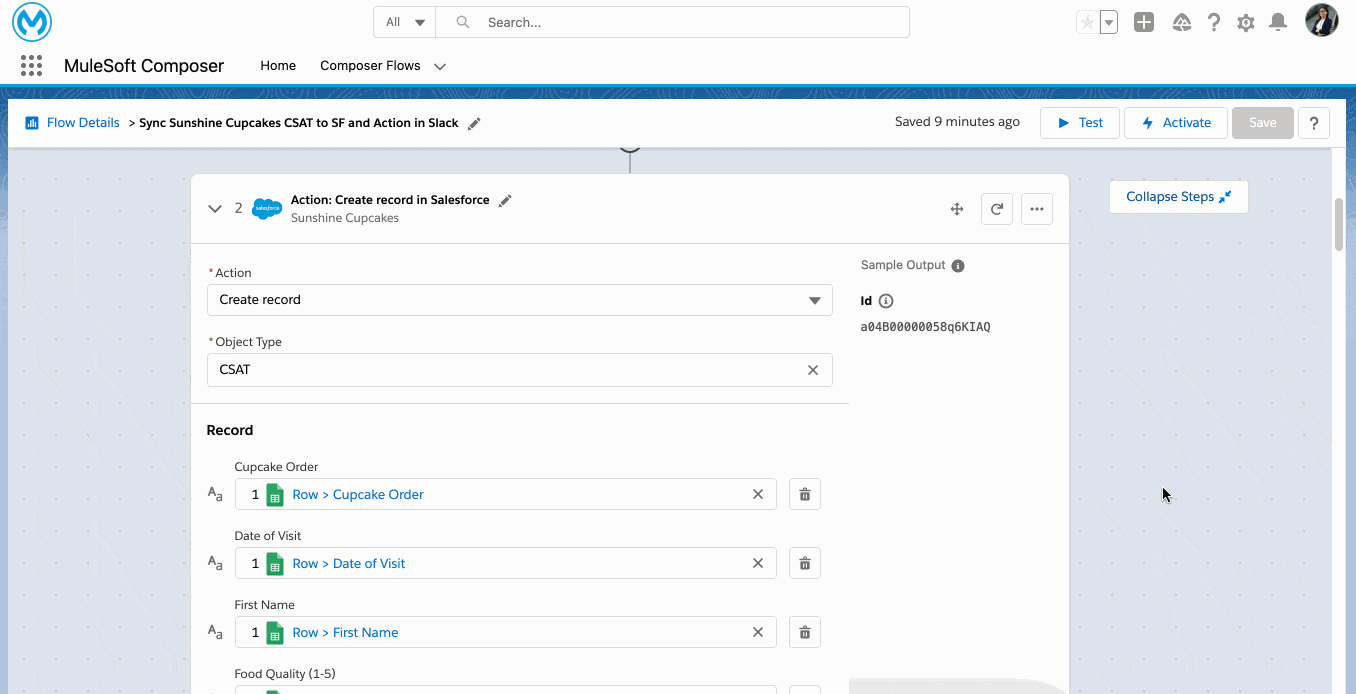Toggle First Name text type icon

(x=215, y=632)
